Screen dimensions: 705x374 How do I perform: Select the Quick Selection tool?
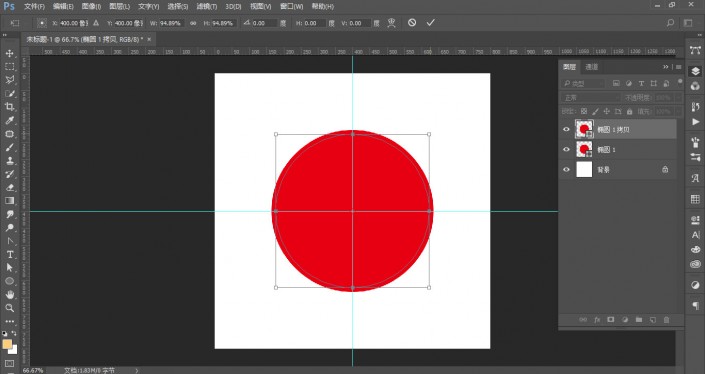(9, 94)
